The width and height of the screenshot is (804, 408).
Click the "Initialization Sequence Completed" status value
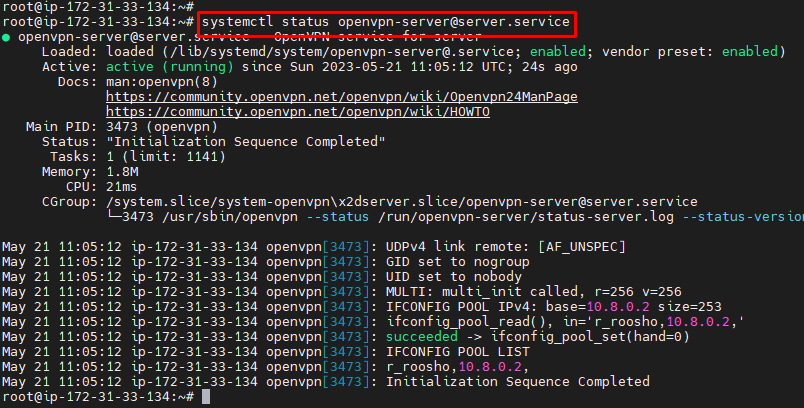click(246, 141)
